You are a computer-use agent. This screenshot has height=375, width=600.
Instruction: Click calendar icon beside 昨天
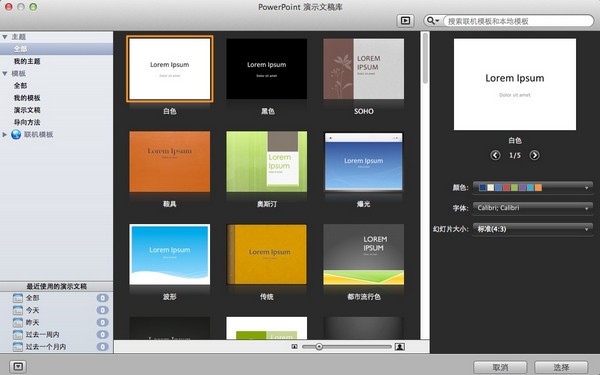pos(18,322)
